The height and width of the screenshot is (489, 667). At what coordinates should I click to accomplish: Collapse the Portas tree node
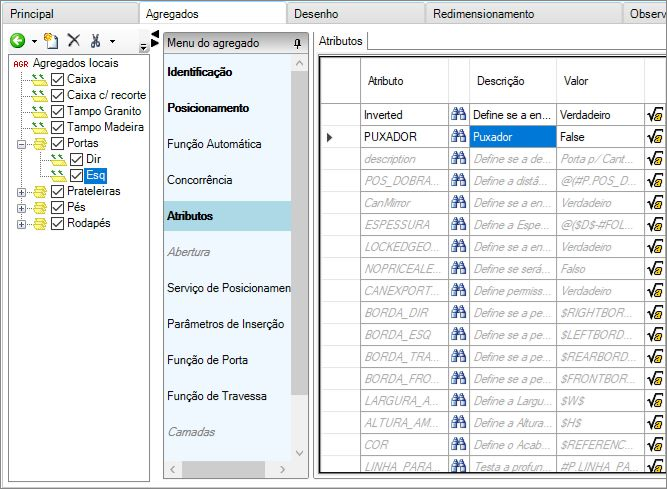point(21,145)
